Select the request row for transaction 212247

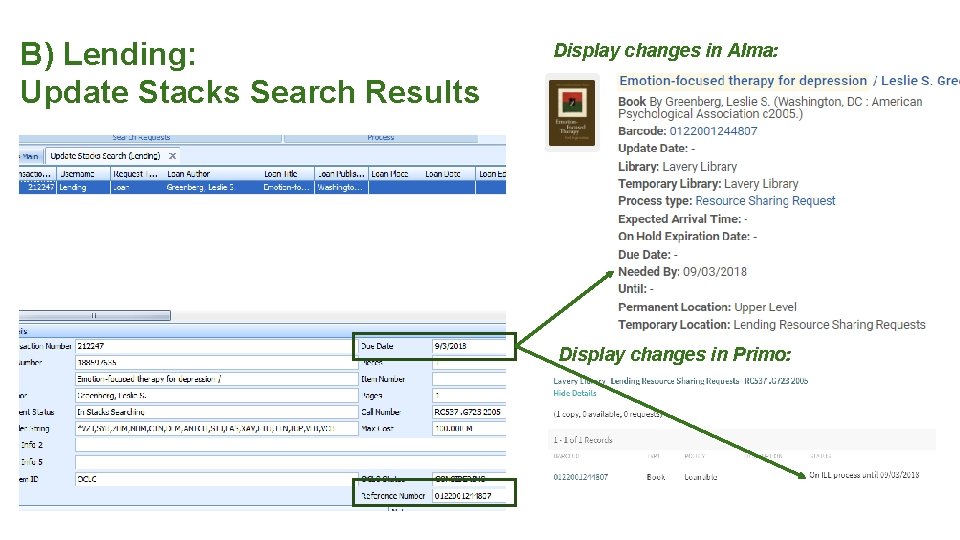262,187
